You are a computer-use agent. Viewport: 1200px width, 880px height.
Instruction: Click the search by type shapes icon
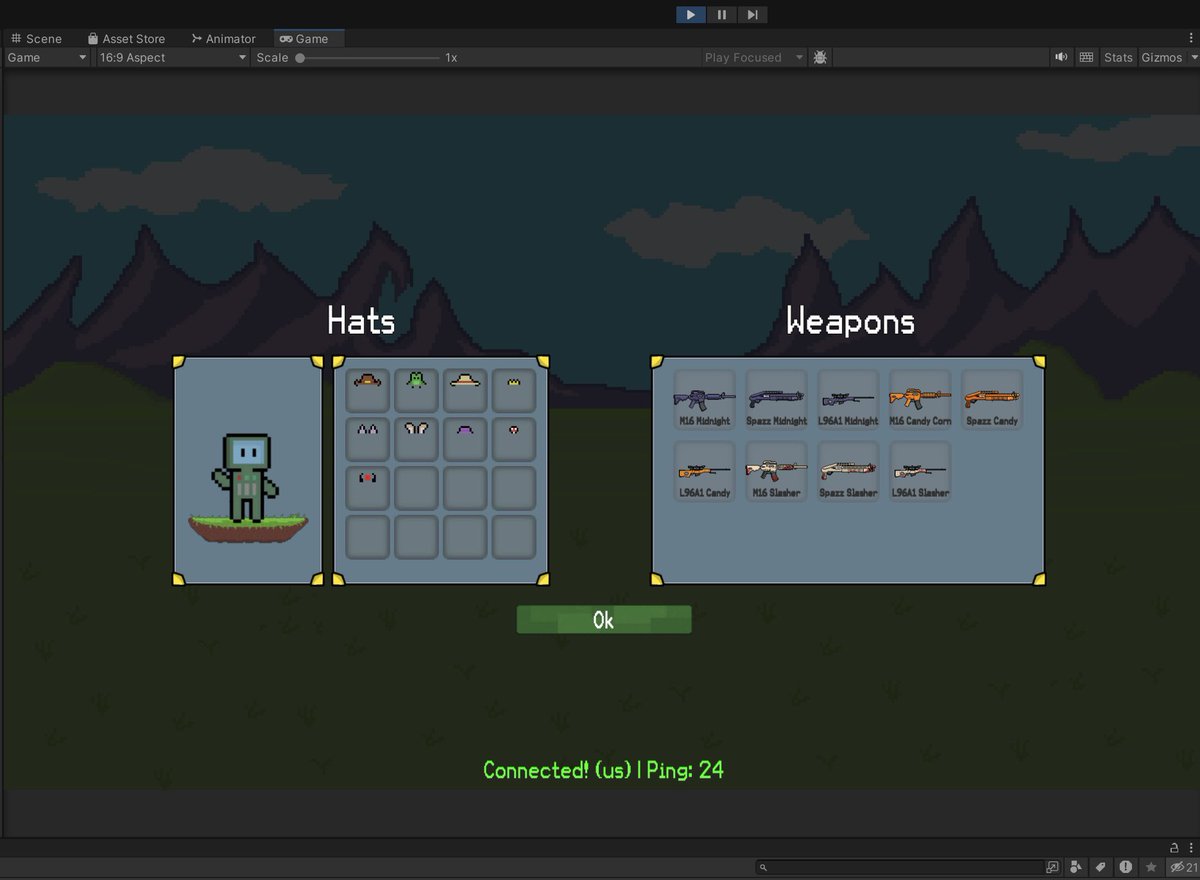pyautogui.click(x=1076, y=867)
